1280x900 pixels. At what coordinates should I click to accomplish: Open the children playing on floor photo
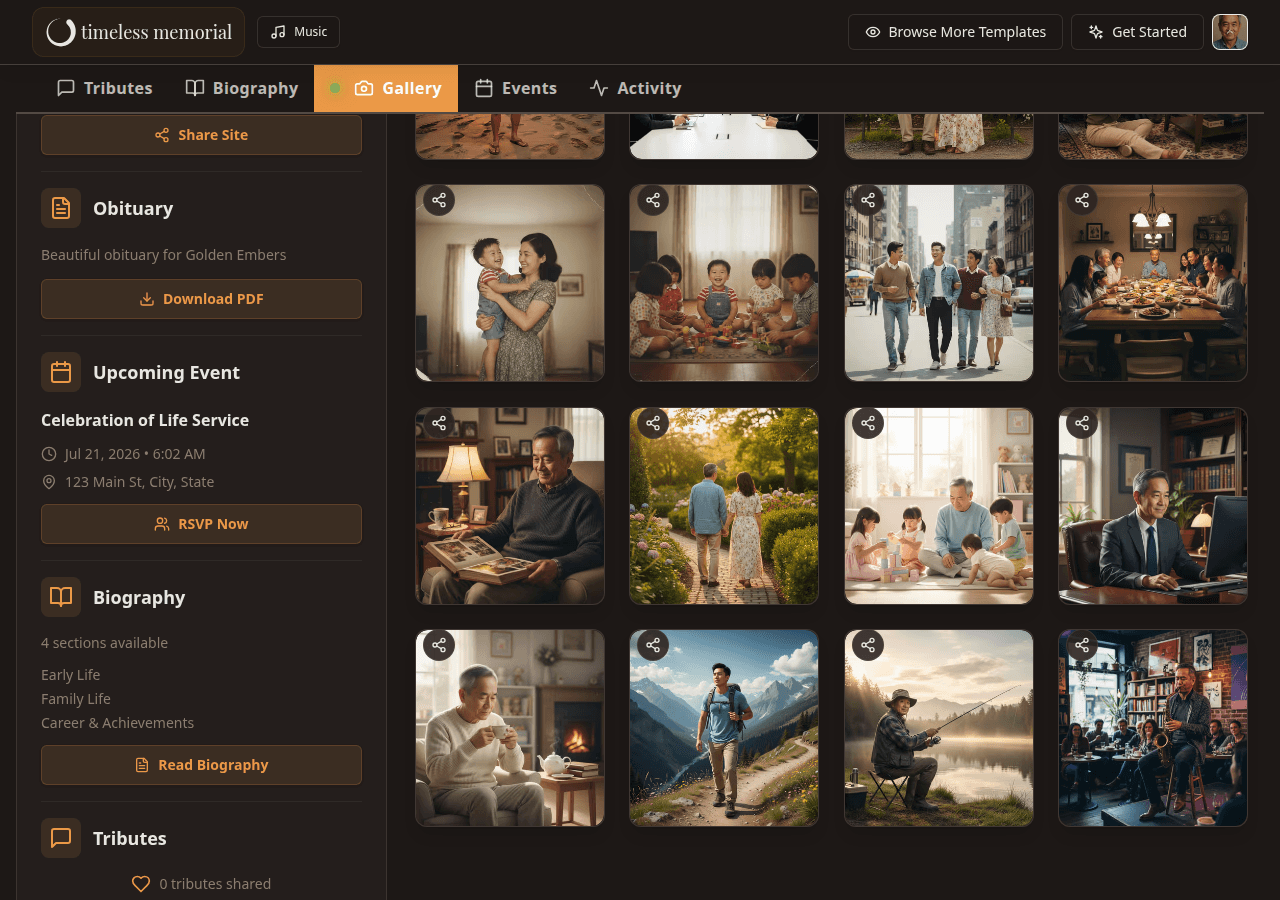coord(724,283)
